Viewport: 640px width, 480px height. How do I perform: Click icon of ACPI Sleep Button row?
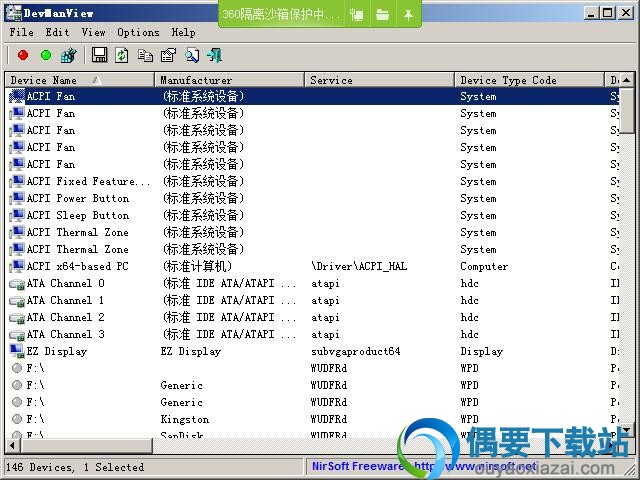tap(17, 216)
